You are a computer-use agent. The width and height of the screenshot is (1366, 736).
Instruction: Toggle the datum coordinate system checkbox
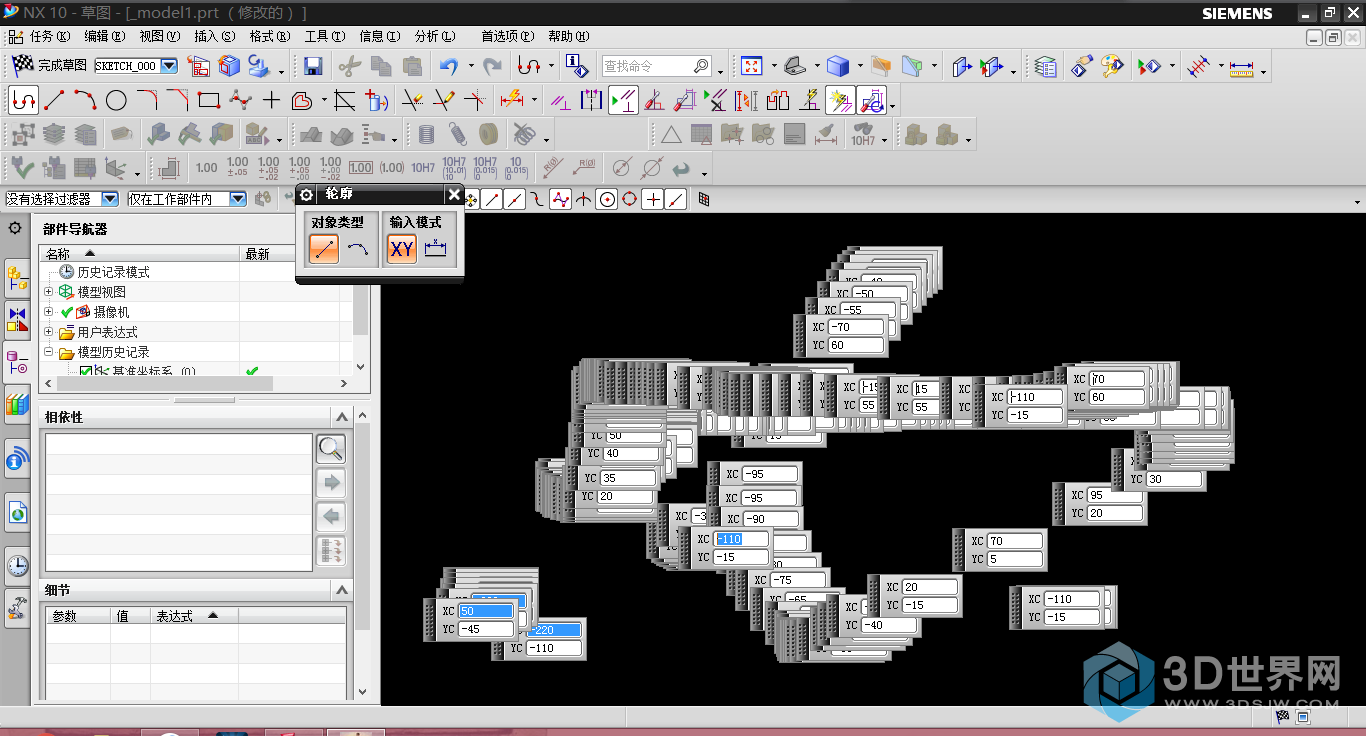(85, 372)
